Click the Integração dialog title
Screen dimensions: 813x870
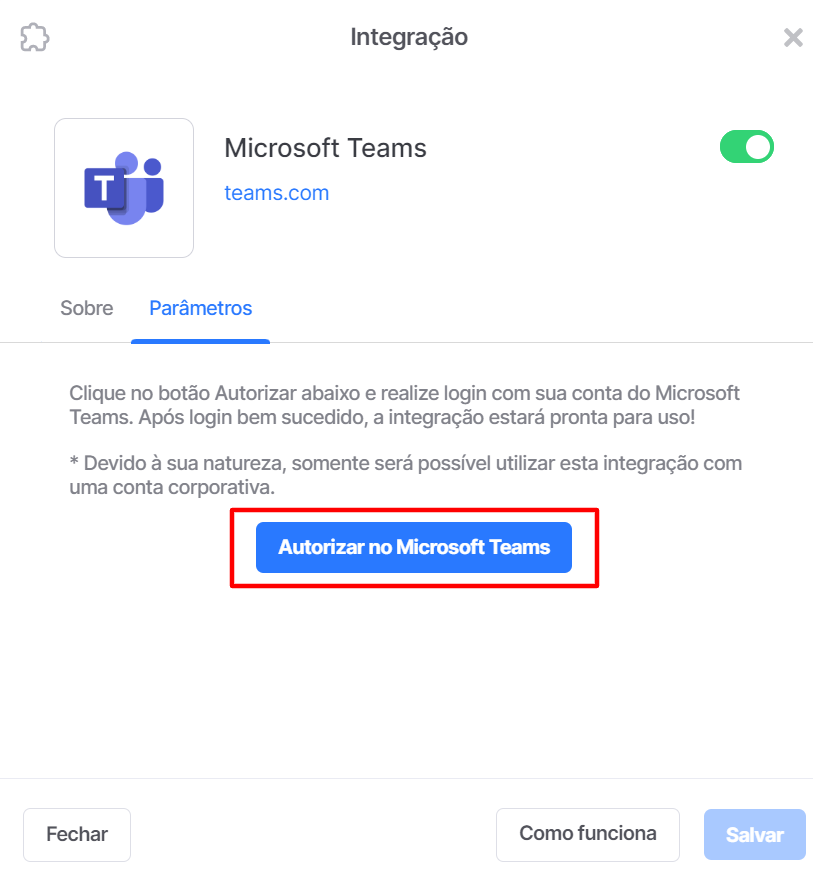point(409,37)
